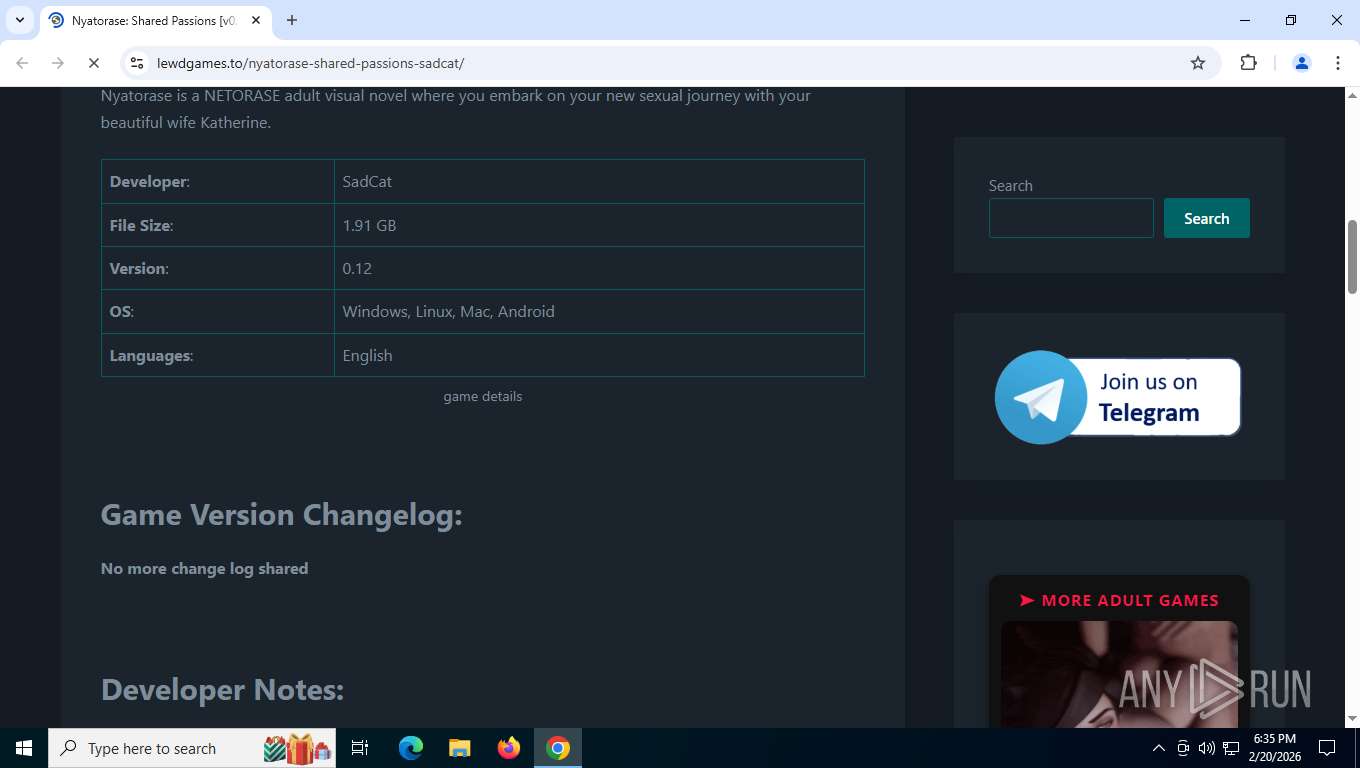Open a new tab with plus button
The image size is (1360, 768).
(292, 20)
